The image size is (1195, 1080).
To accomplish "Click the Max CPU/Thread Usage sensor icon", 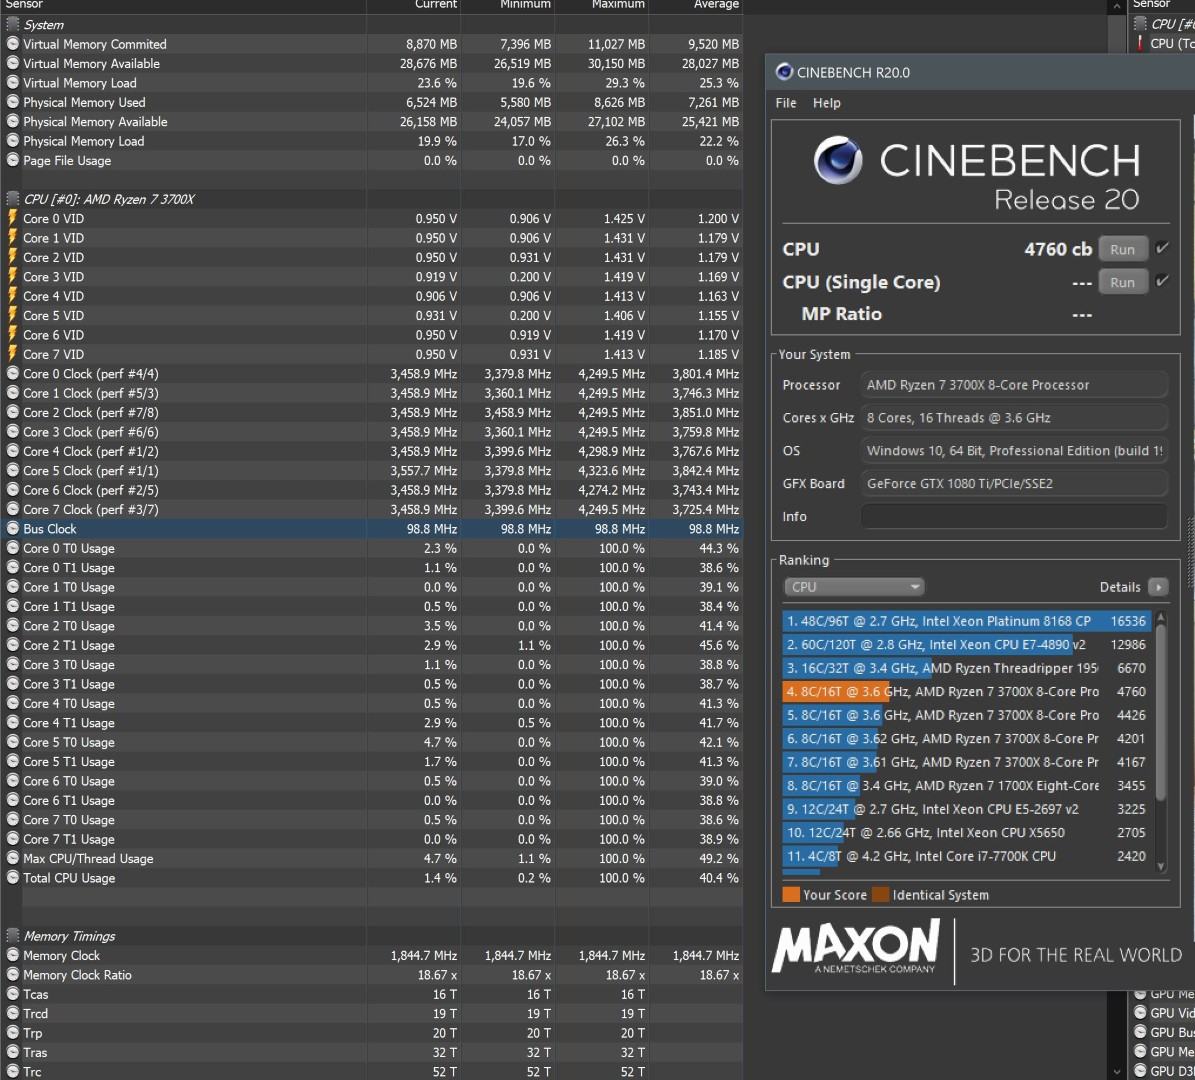I will pyautogui.click(x=12, y=858).
